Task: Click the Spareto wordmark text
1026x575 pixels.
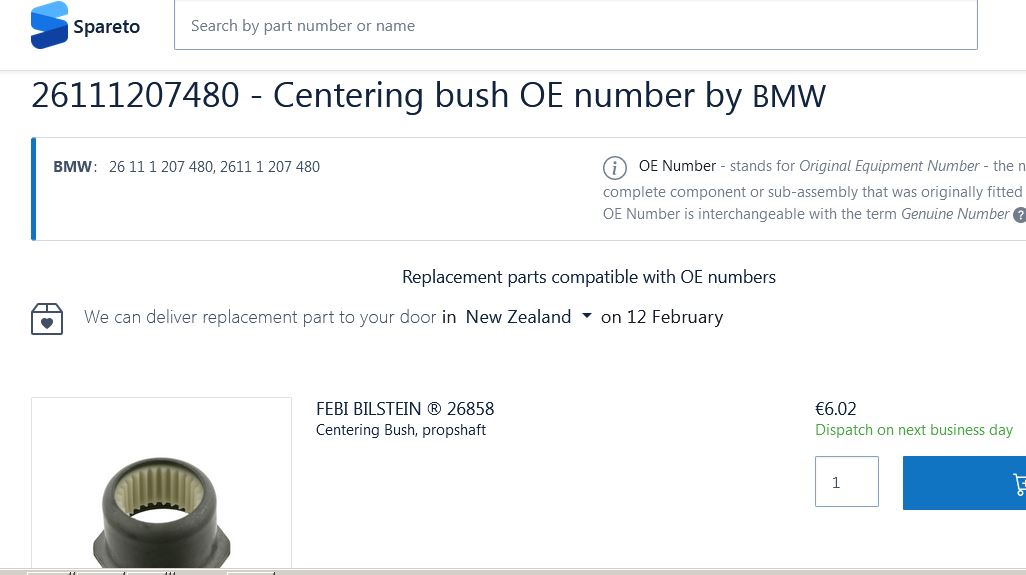Action: (107, 27)
